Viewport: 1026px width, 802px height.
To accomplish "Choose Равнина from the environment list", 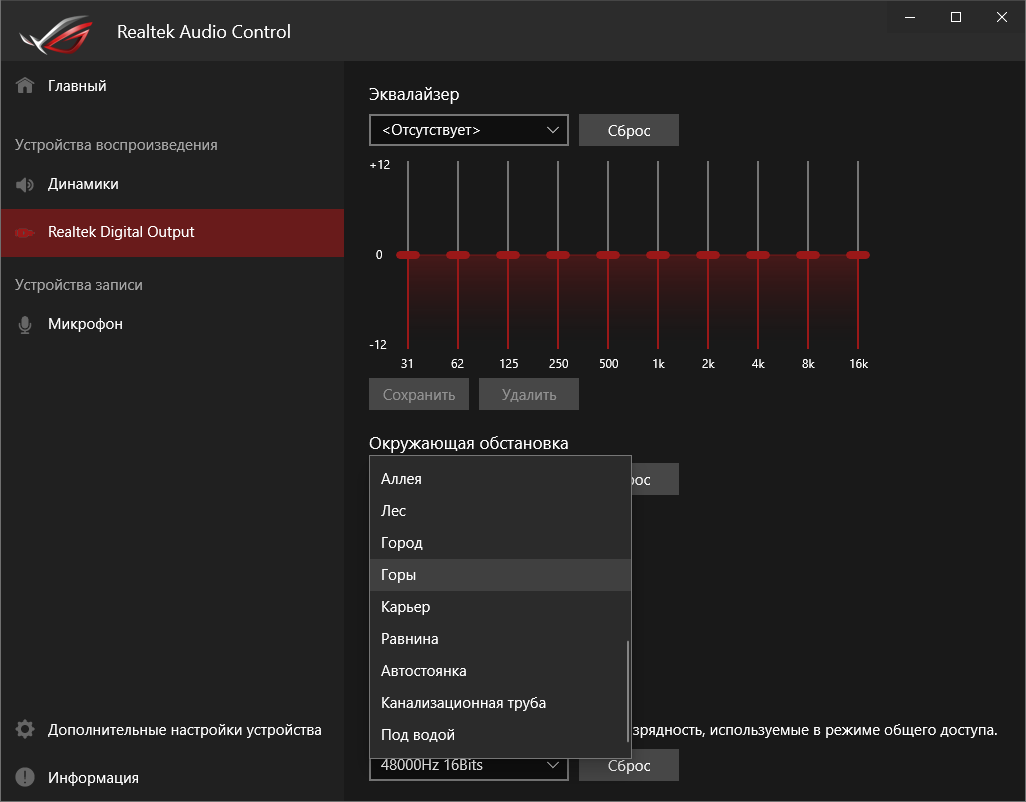I will coord(500,639).
